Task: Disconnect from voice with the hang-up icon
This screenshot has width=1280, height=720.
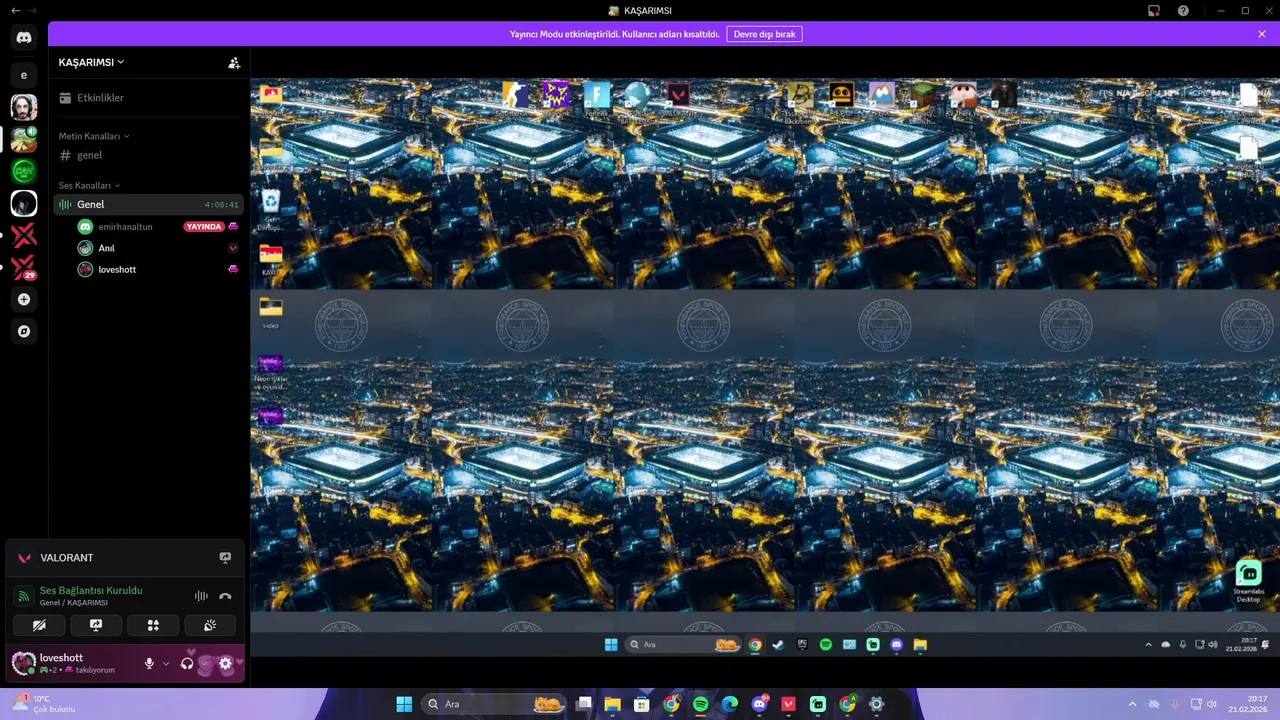Action: coord(225,596)
